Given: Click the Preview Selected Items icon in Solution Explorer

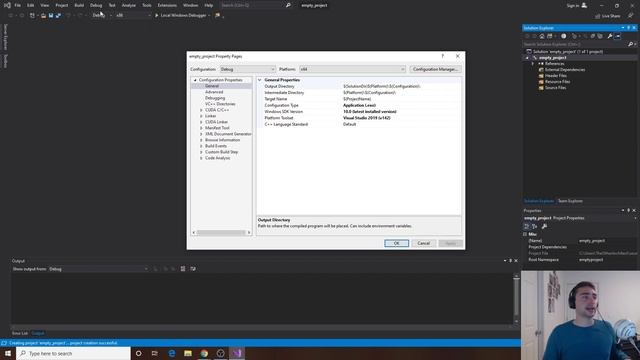Looking at the screenshot, I should coord(618,36).
